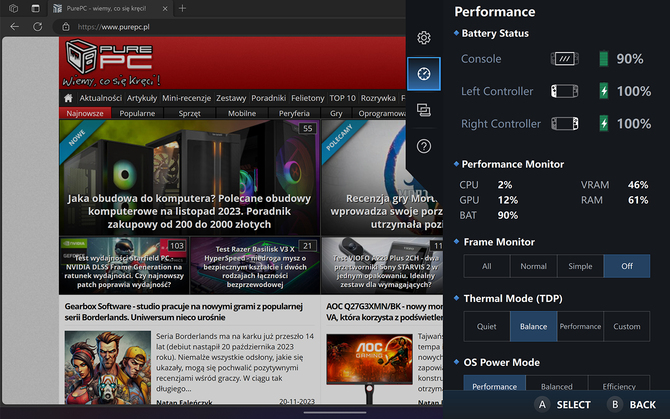Choose Balance thermal mode
This screenshot has height=419, width=670.
coord(533,326)
